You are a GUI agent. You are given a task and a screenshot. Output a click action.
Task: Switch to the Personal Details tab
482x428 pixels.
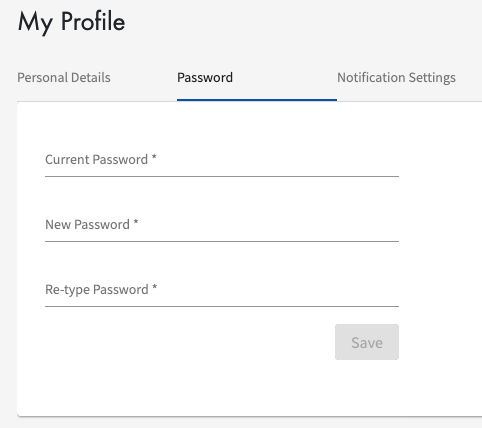(64, 78)
